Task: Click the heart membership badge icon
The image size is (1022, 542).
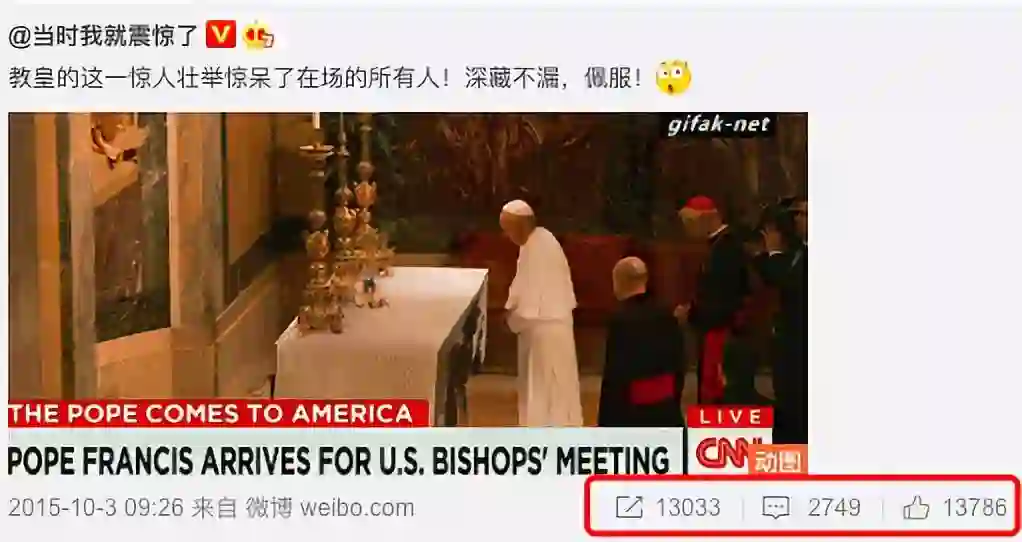Action: pyautogui.click(x=258, y=36)
